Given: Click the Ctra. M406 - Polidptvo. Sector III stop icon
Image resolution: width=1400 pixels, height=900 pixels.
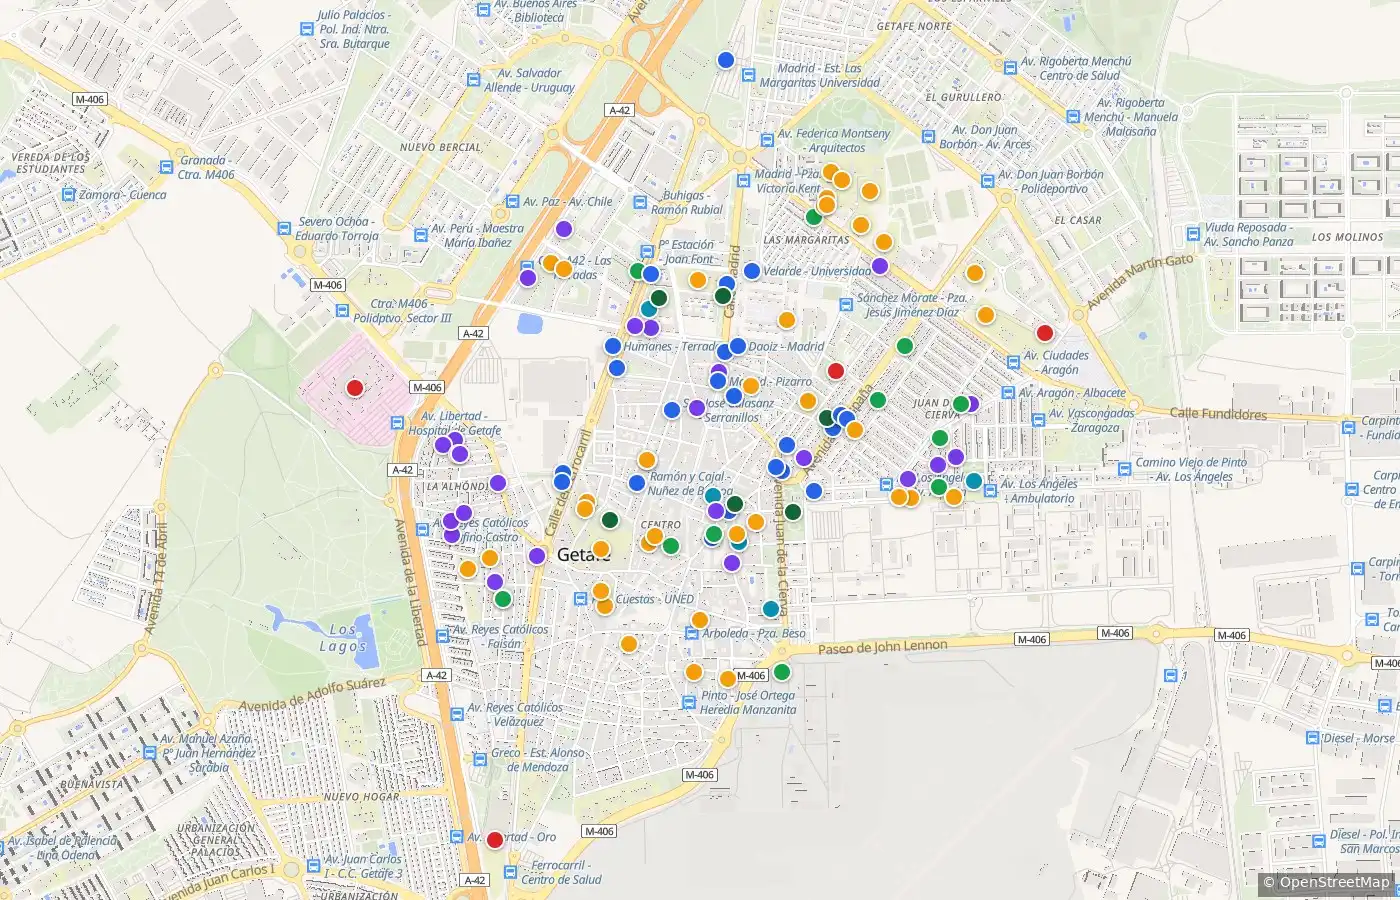Looking at the screenshot, I should point(342,311).
